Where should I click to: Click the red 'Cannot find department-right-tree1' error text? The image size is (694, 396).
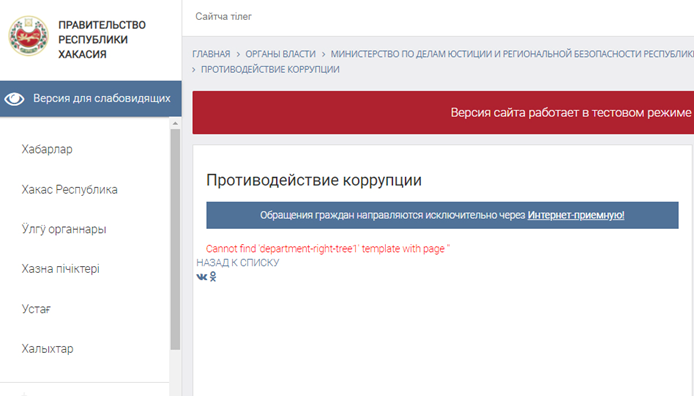(x=328, y=249)
